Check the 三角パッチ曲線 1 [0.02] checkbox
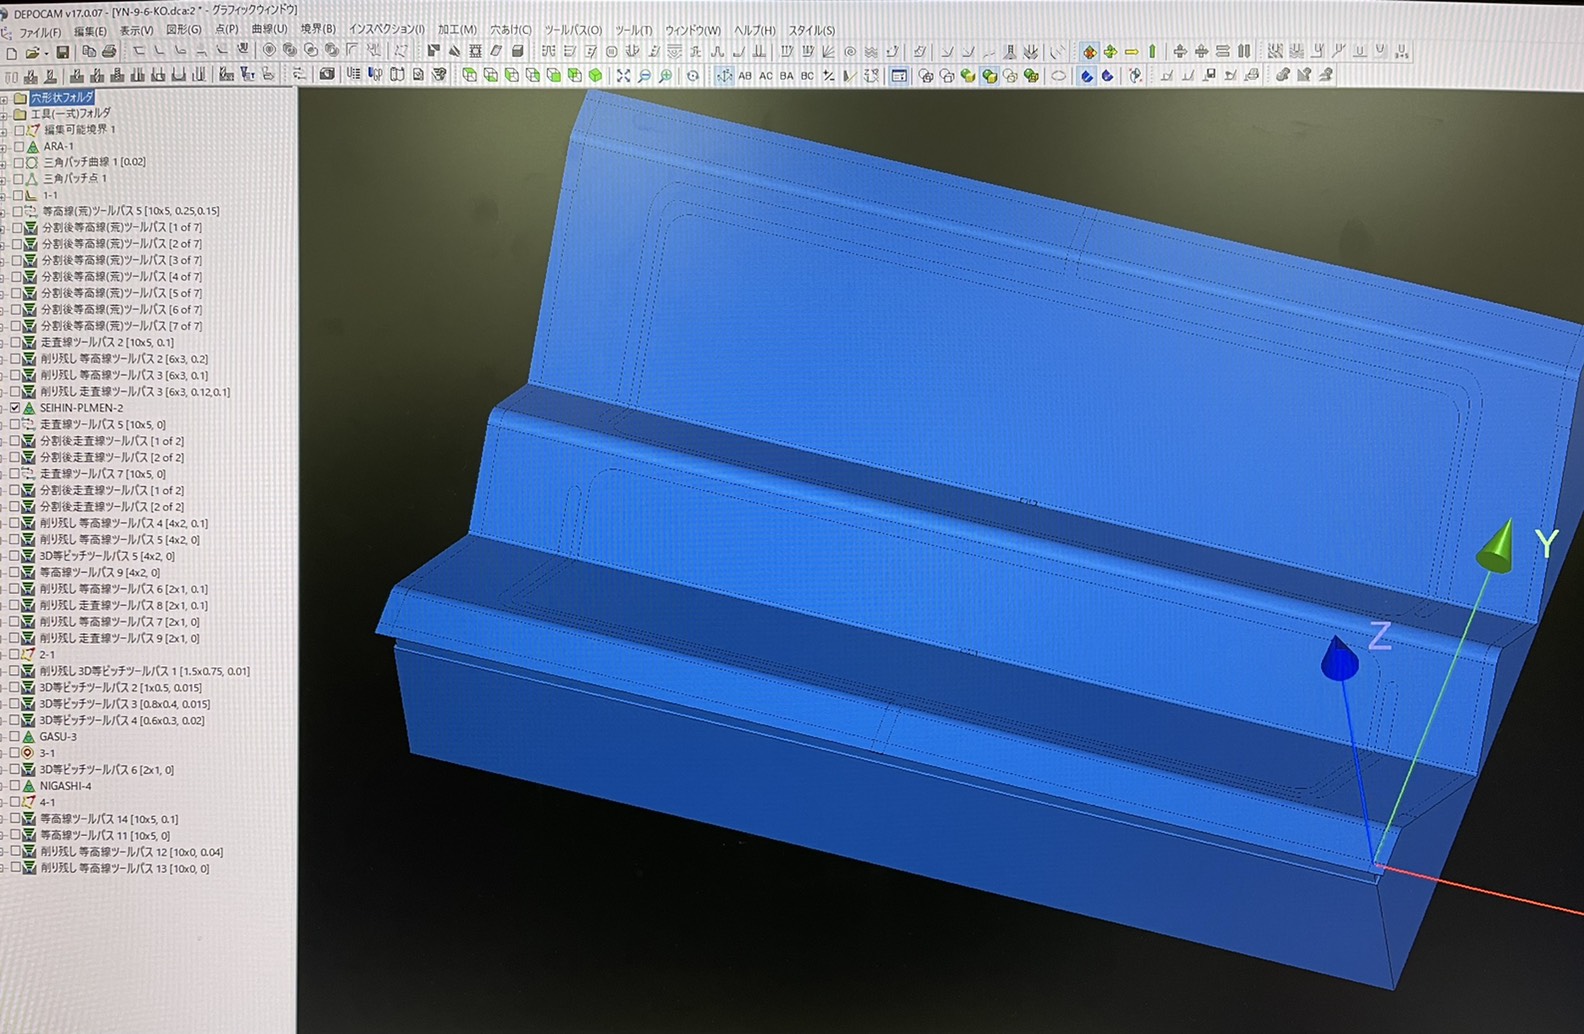 click(x=18, y=162)
